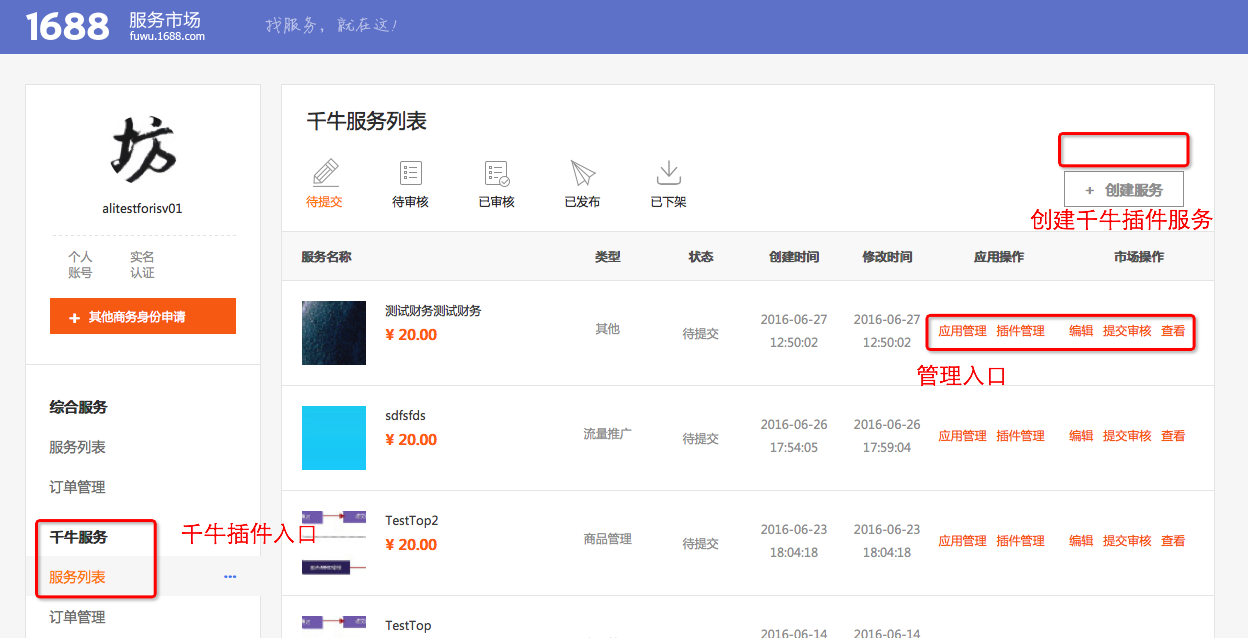Click the 待提交 pencil icon
Image resolution: width=1248 pixels, height=638 pixels.
tap(325, 172)
